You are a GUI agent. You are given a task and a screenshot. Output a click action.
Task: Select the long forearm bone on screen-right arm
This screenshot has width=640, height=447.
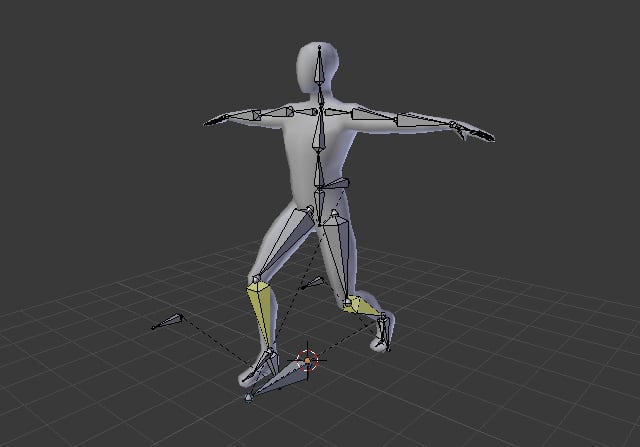tap(421, 121)
